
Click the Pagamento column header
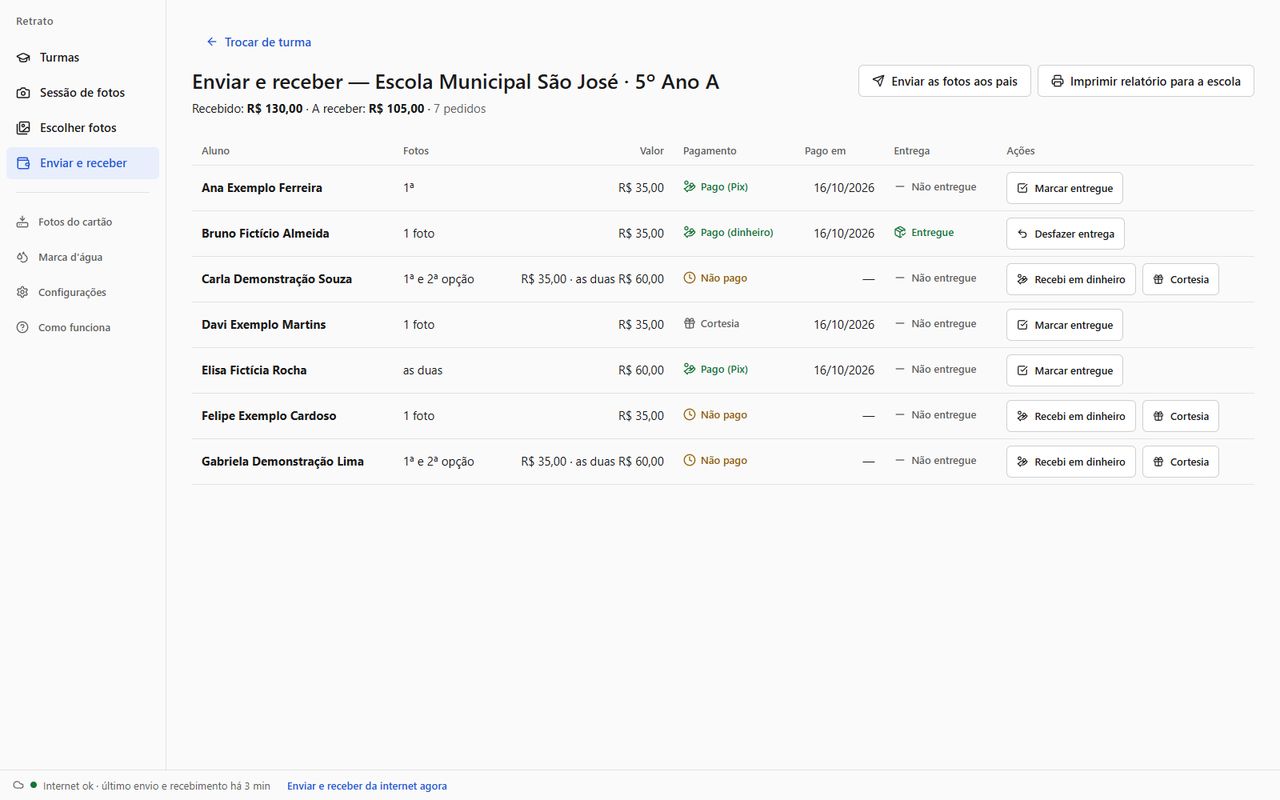[709, 151]
